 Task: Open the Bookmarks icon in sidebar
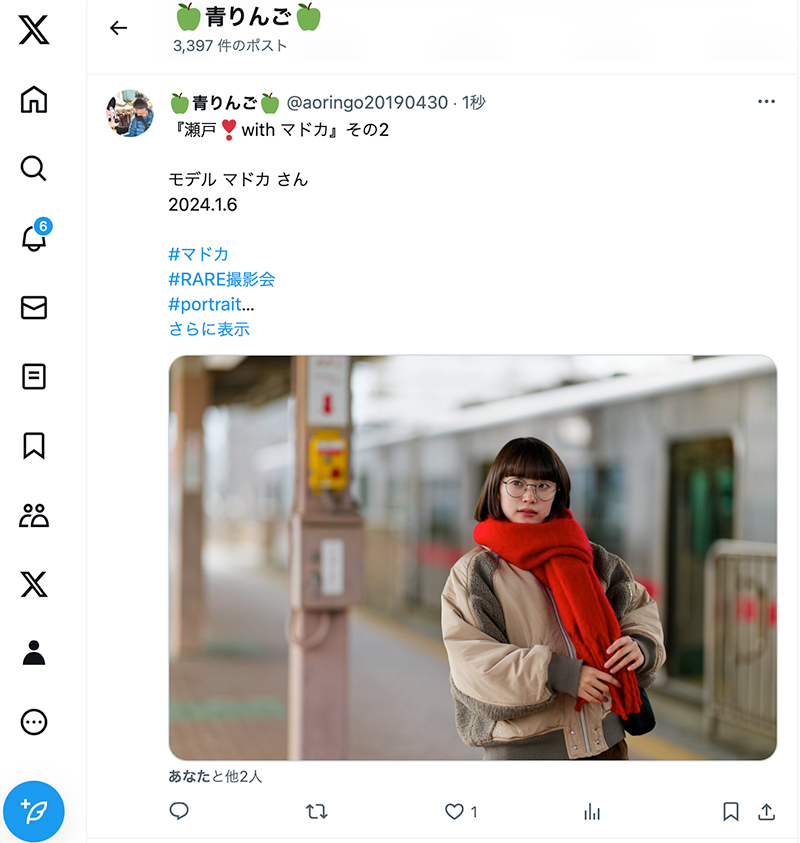click(x=34, y=446)
